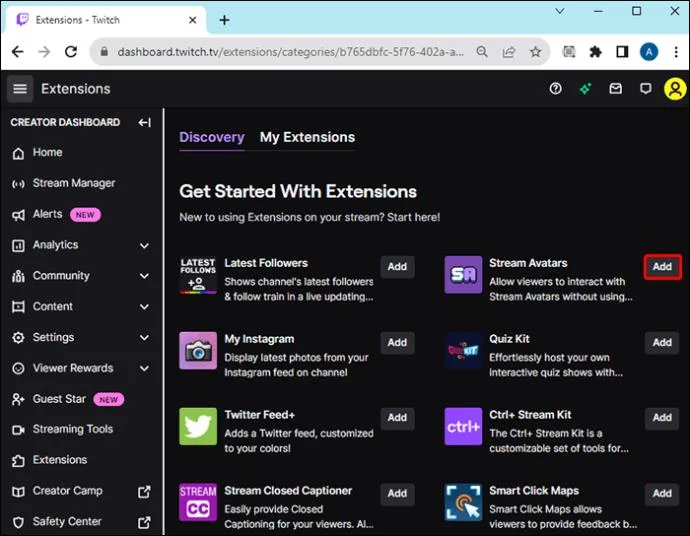Click the Safety Center sidebar label
Screen dimensions: 690x536
pyautogui.click(x=67, y=521)
